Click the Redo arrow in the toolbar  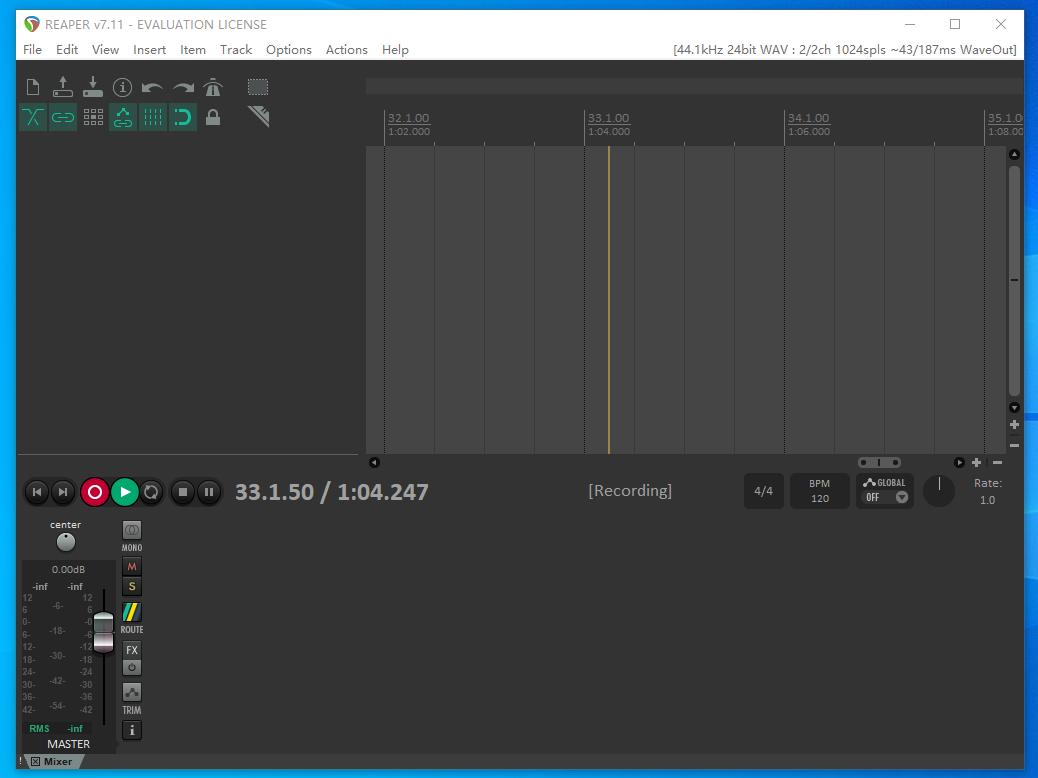(x=183, y=87)
